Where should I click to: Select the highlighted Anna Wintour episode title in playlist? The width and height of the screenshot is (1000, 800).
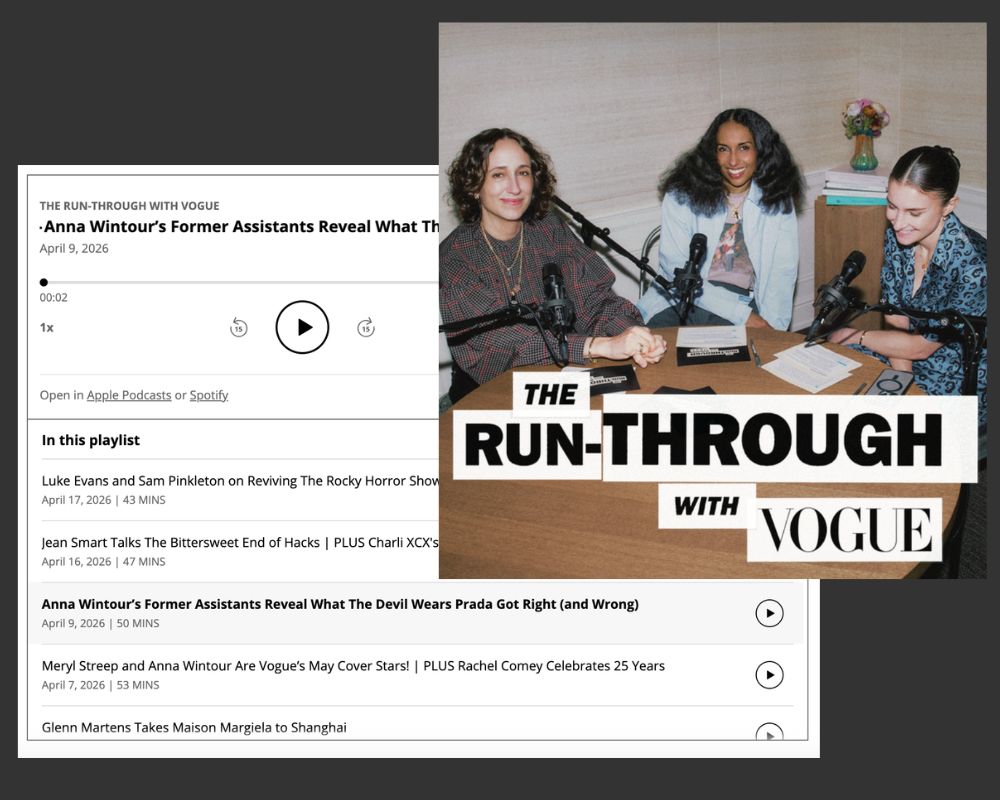(340, 604)
